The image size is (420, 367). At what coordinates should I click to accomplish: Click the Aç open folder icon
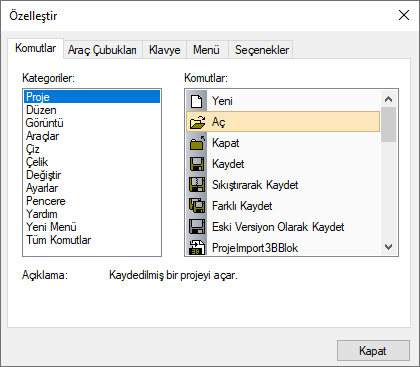click(x=197, y=122)
